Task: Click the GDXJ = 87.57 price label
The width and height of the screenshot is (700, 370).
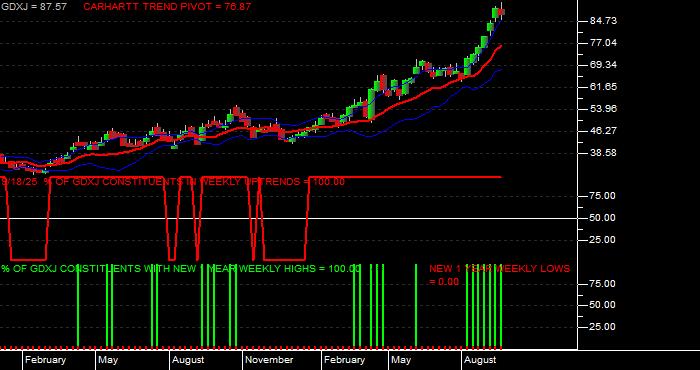Action: 33,7
